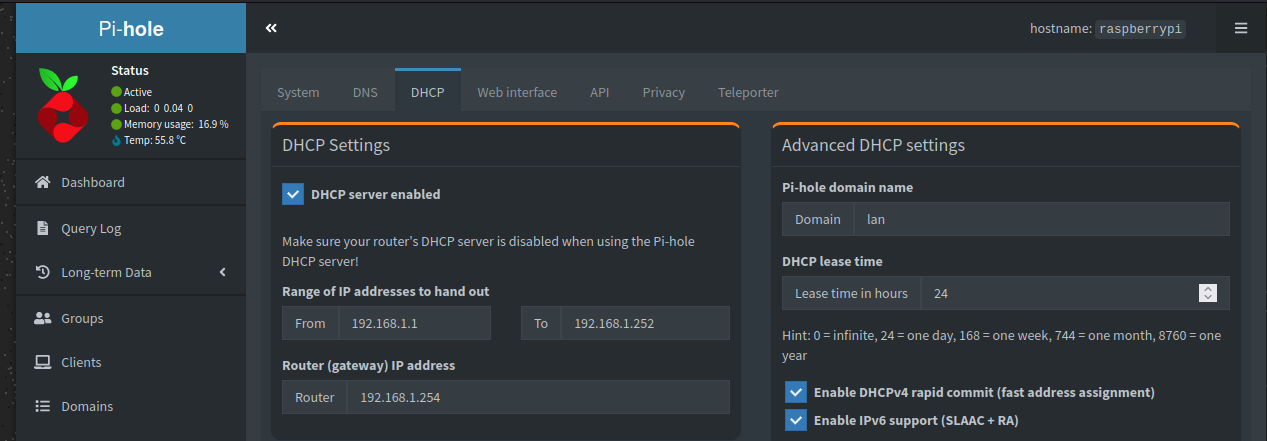Select the DHCP tab
Image resolution: width=1267 pixels, height=441 pixels.
[428, 91]
